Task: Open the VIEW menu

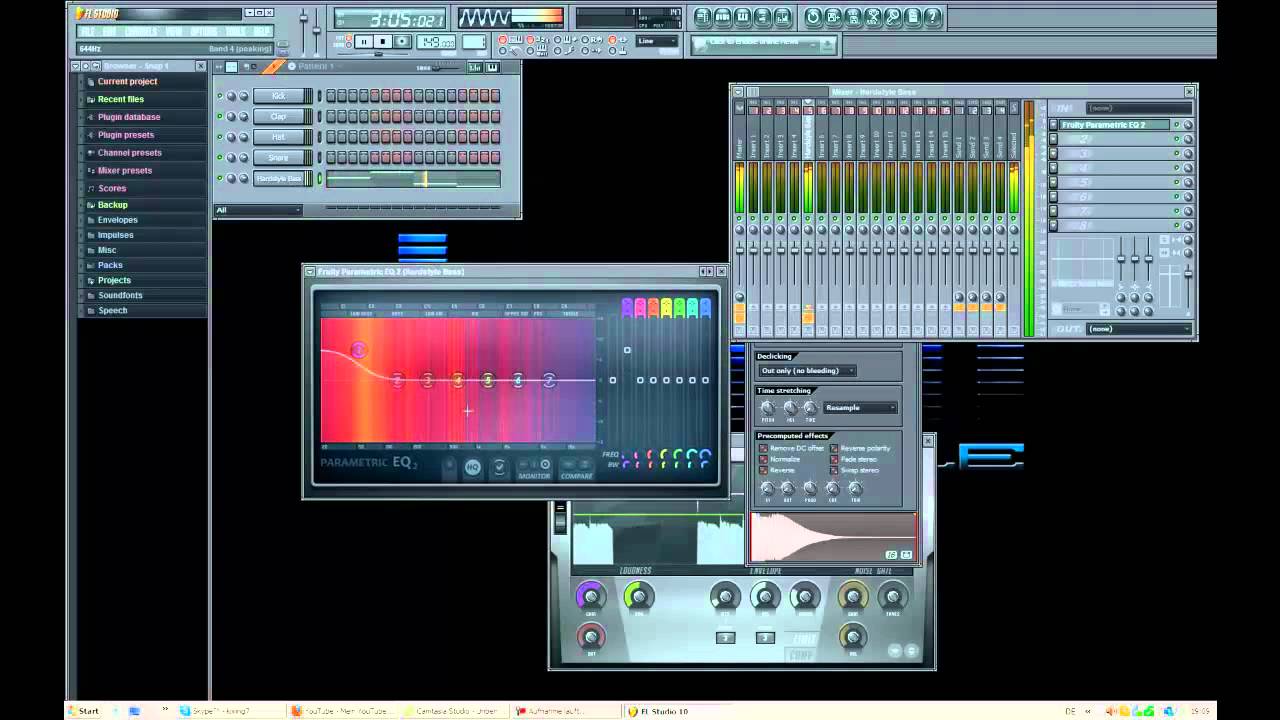Action: 175,31
